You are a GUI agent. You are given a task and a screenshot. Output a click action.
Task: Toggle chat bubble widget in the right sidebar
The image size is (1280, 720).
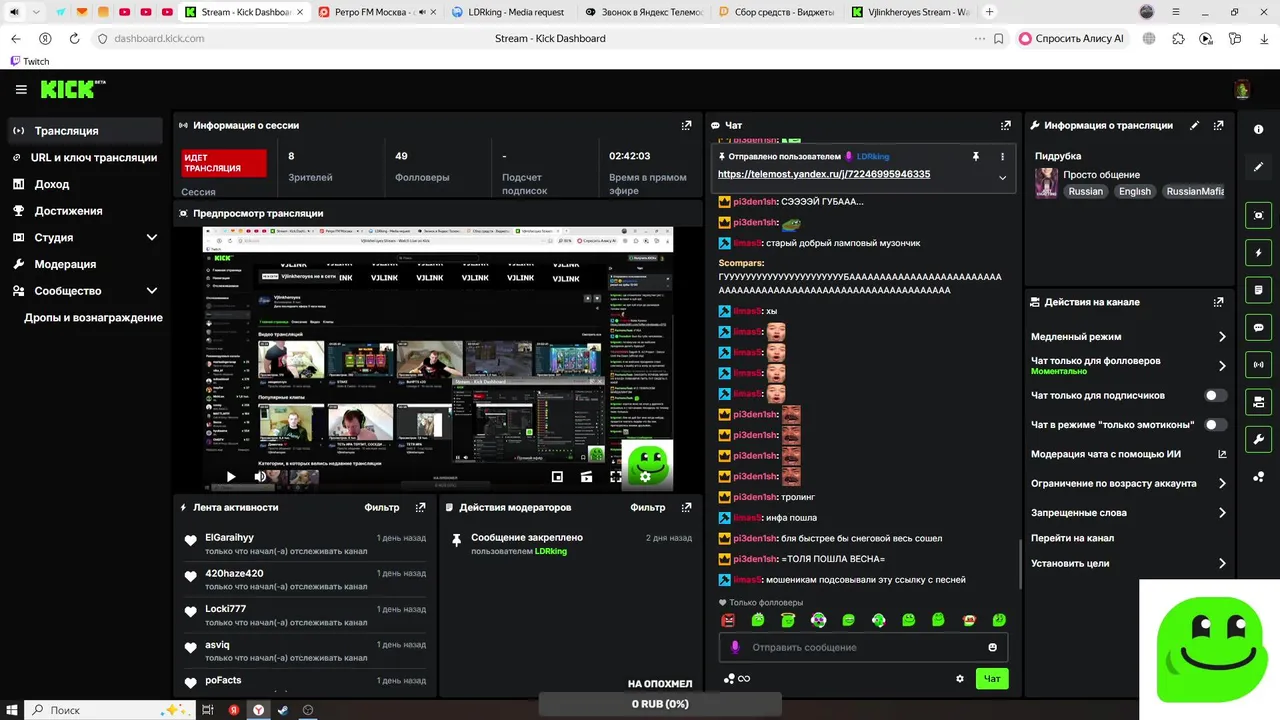1258,327
